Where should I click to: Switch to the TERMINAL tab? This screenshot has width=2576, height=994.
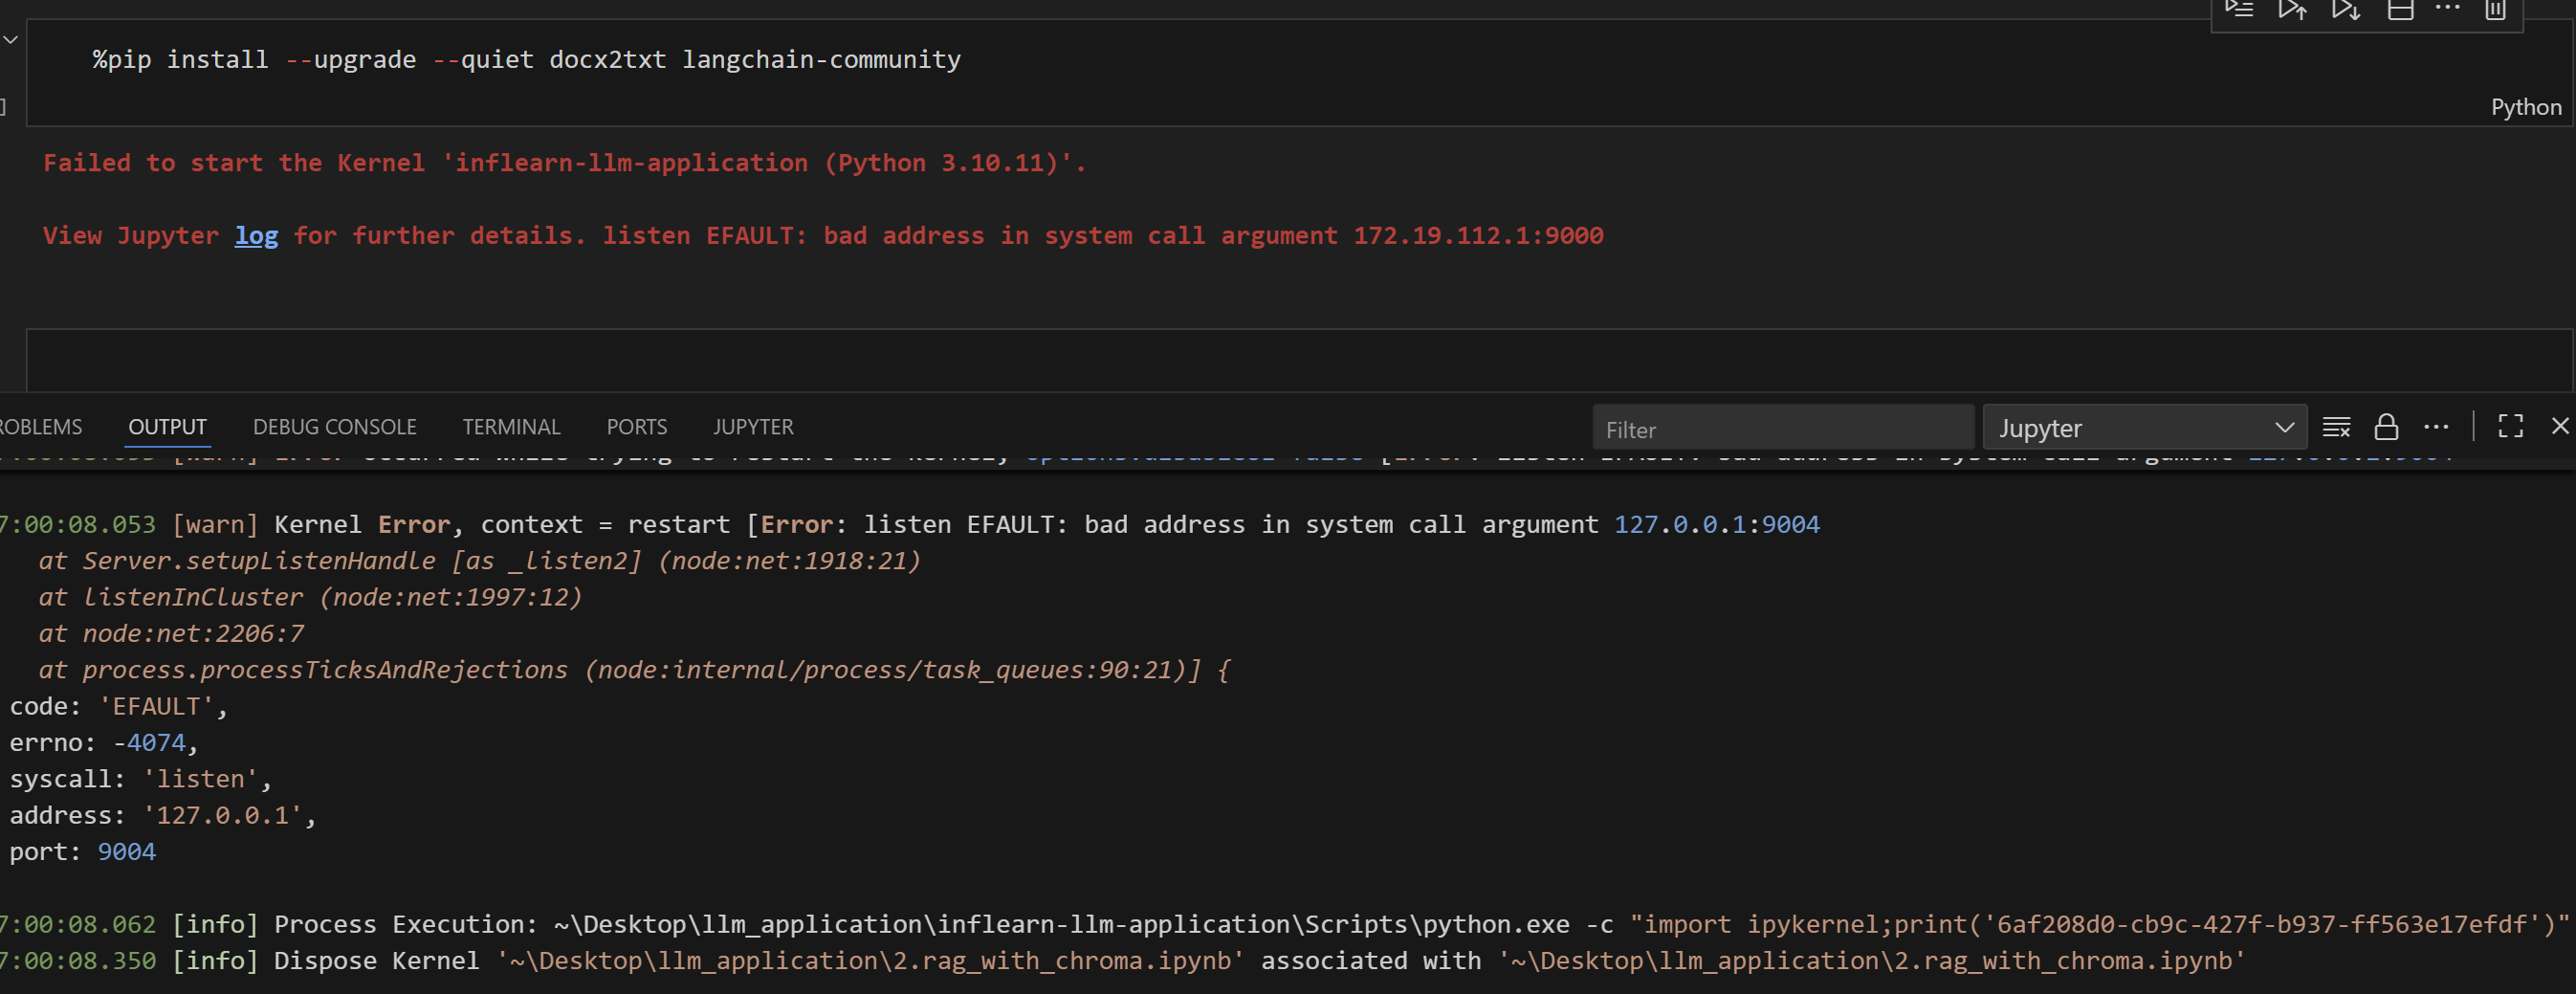[511, 427]
